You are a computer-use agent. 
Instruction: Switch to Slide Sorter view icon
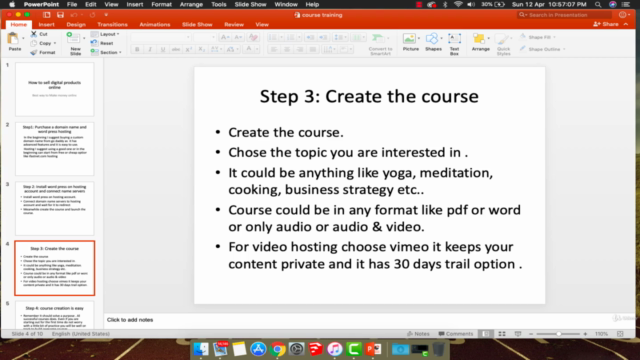pos(502,334)
